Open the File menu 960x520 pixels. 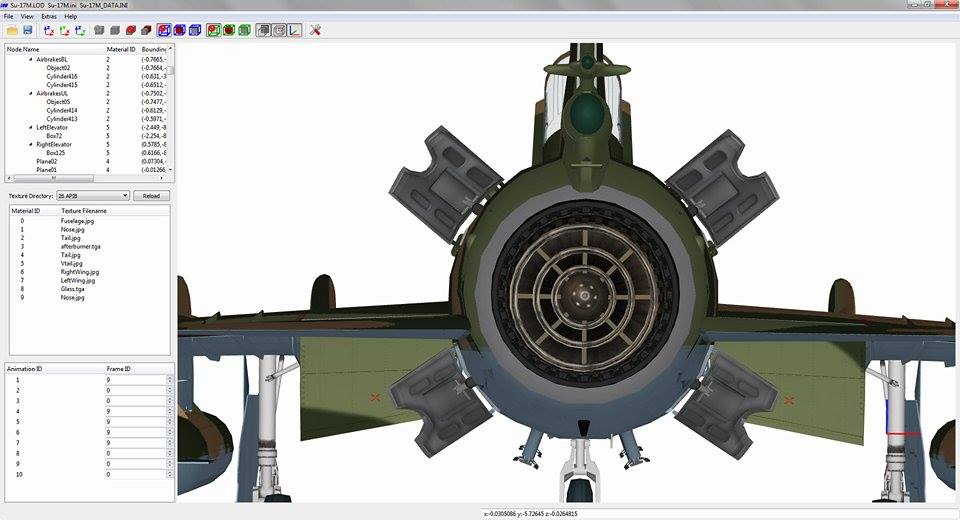(x=9, y=17)
